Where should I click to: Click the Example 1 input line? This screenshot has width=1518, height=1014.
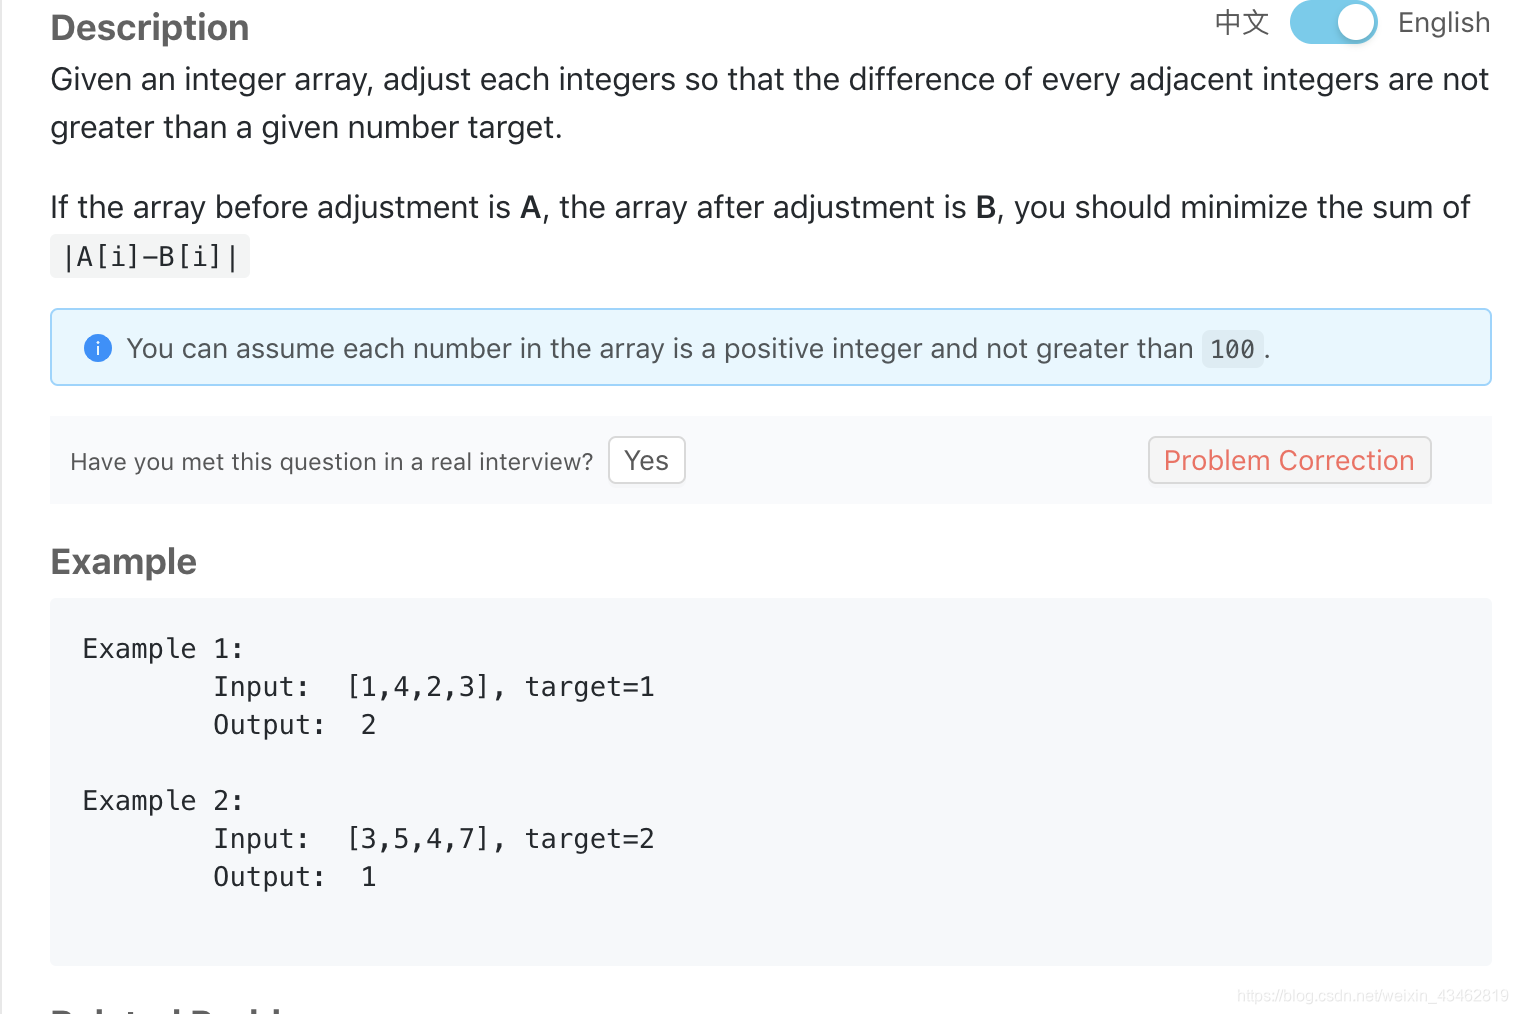(433, 687)
